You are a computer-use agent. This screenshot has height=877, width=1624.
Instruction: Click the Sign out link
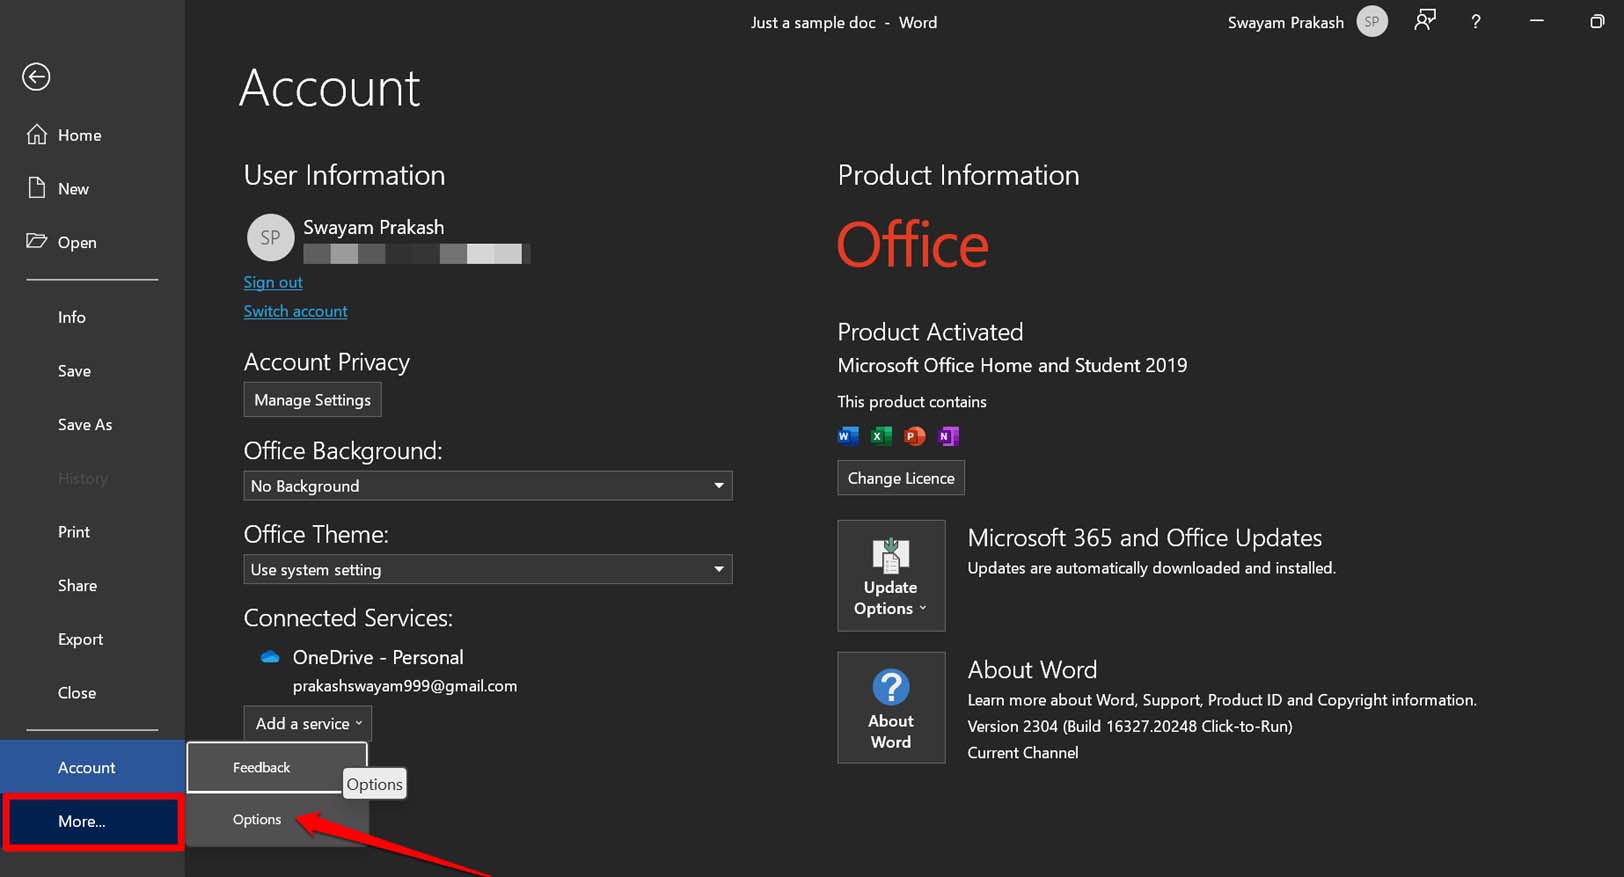[x=273, y=282]
